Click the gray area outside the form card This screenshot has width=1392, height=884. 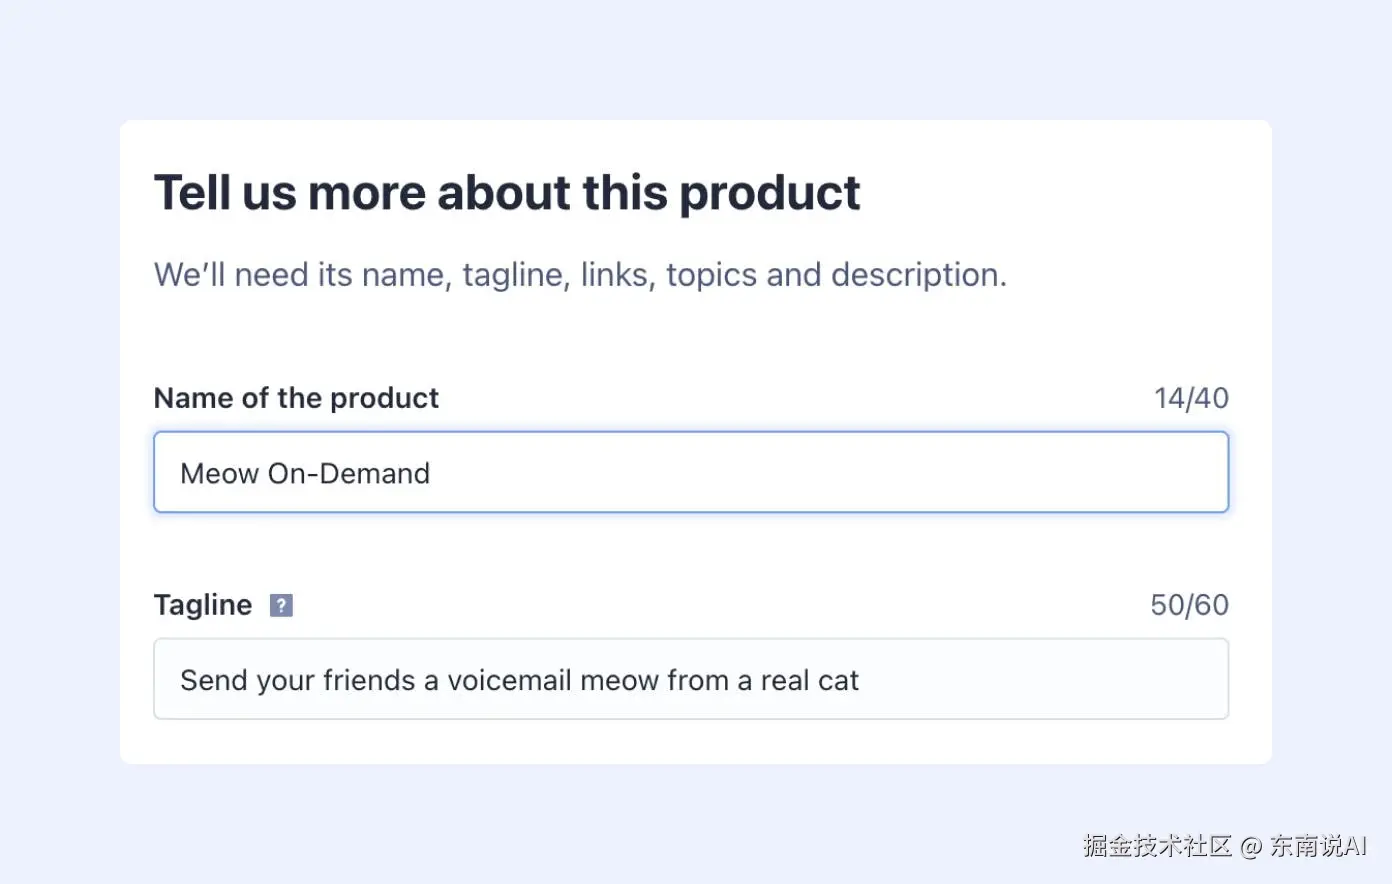pyautogui.click(x=60, y=440)
